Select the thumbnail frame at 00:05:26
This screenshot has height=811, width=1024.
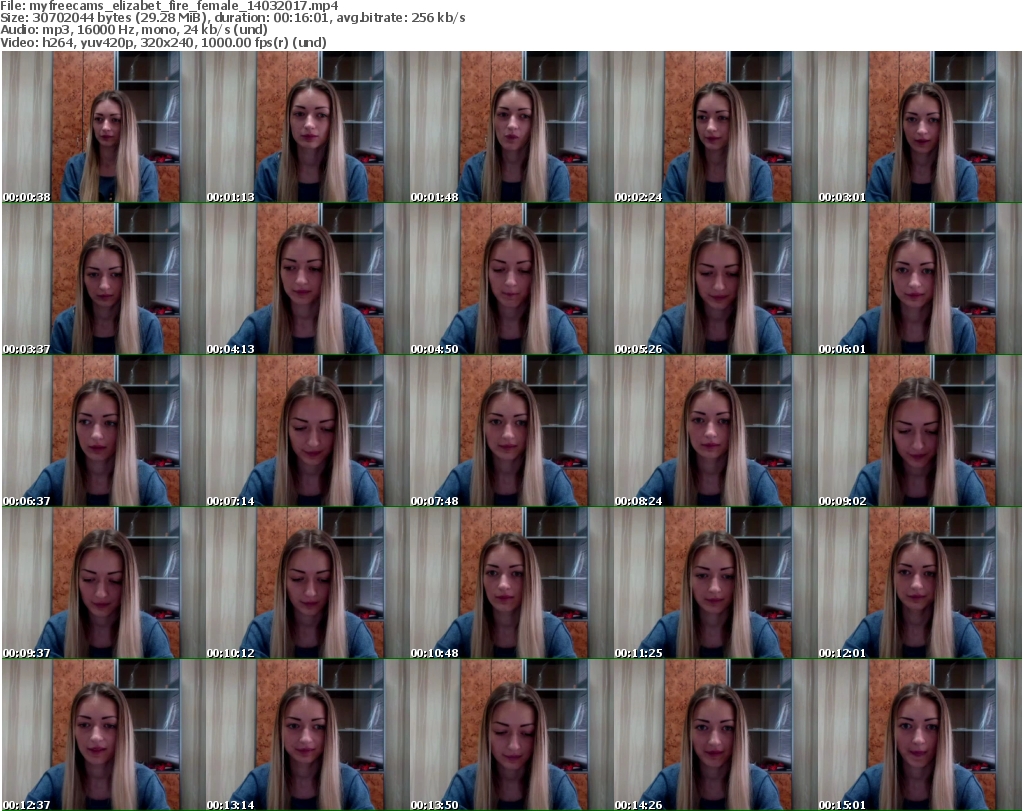[x=715, y=279]
